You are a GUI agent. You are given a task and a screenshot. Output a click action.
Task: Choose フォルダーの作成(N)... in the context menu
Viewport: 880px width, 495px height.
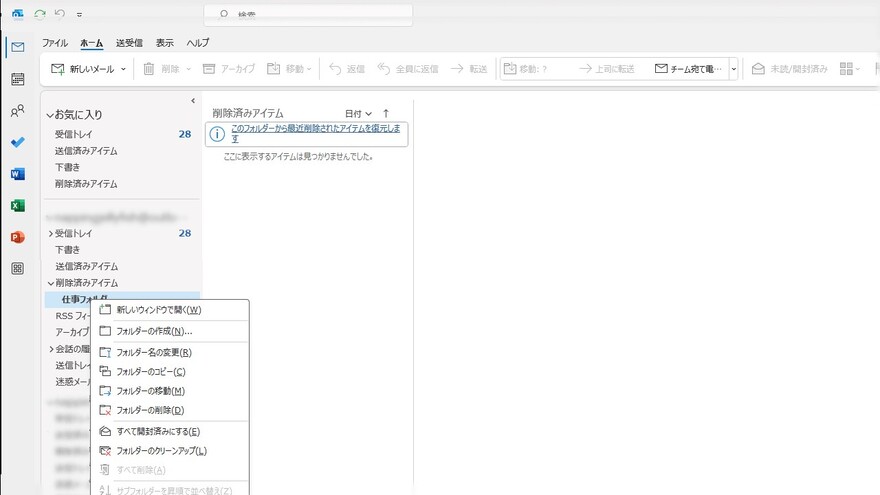tap(170, 331)
